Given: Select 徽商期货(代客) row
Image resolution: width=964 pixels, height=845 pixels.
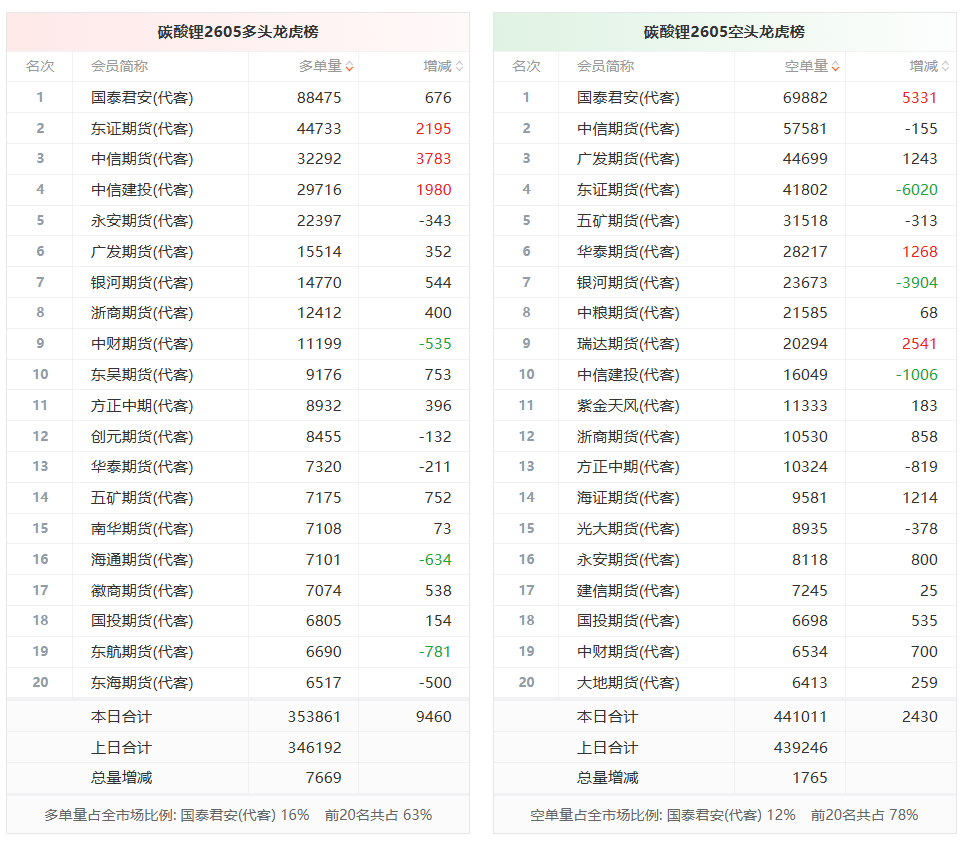Looking at the screenshot, I should (x=238, y=590).
